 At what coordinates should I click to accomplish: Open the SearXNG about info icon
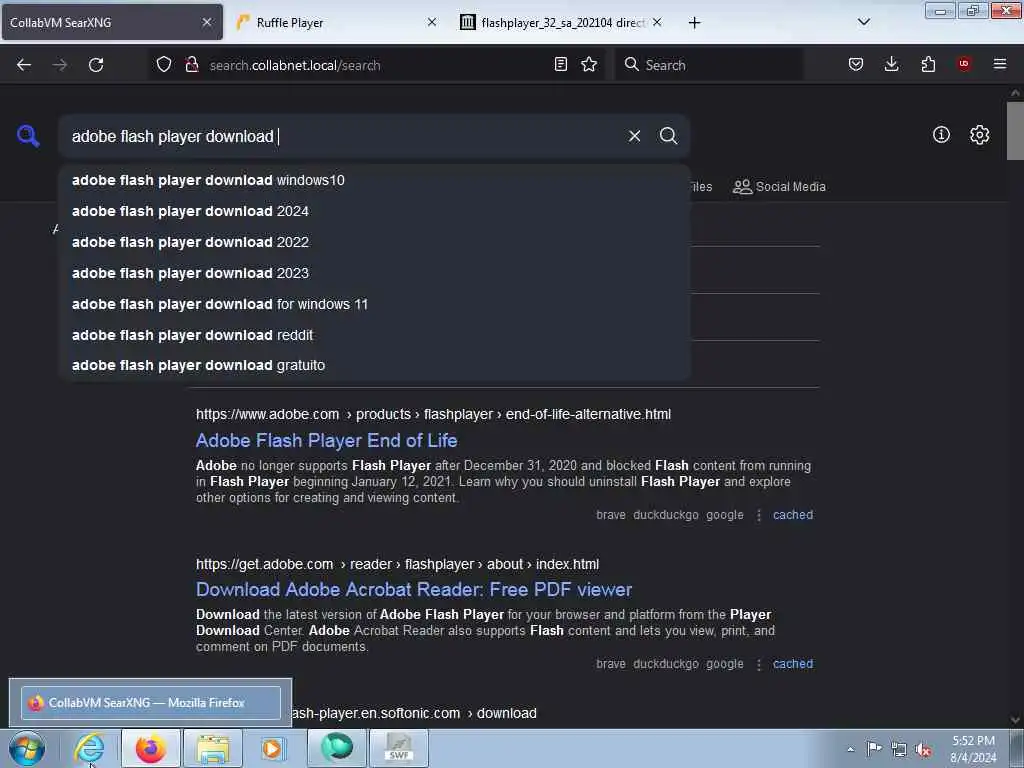click(x=941, y=135)
